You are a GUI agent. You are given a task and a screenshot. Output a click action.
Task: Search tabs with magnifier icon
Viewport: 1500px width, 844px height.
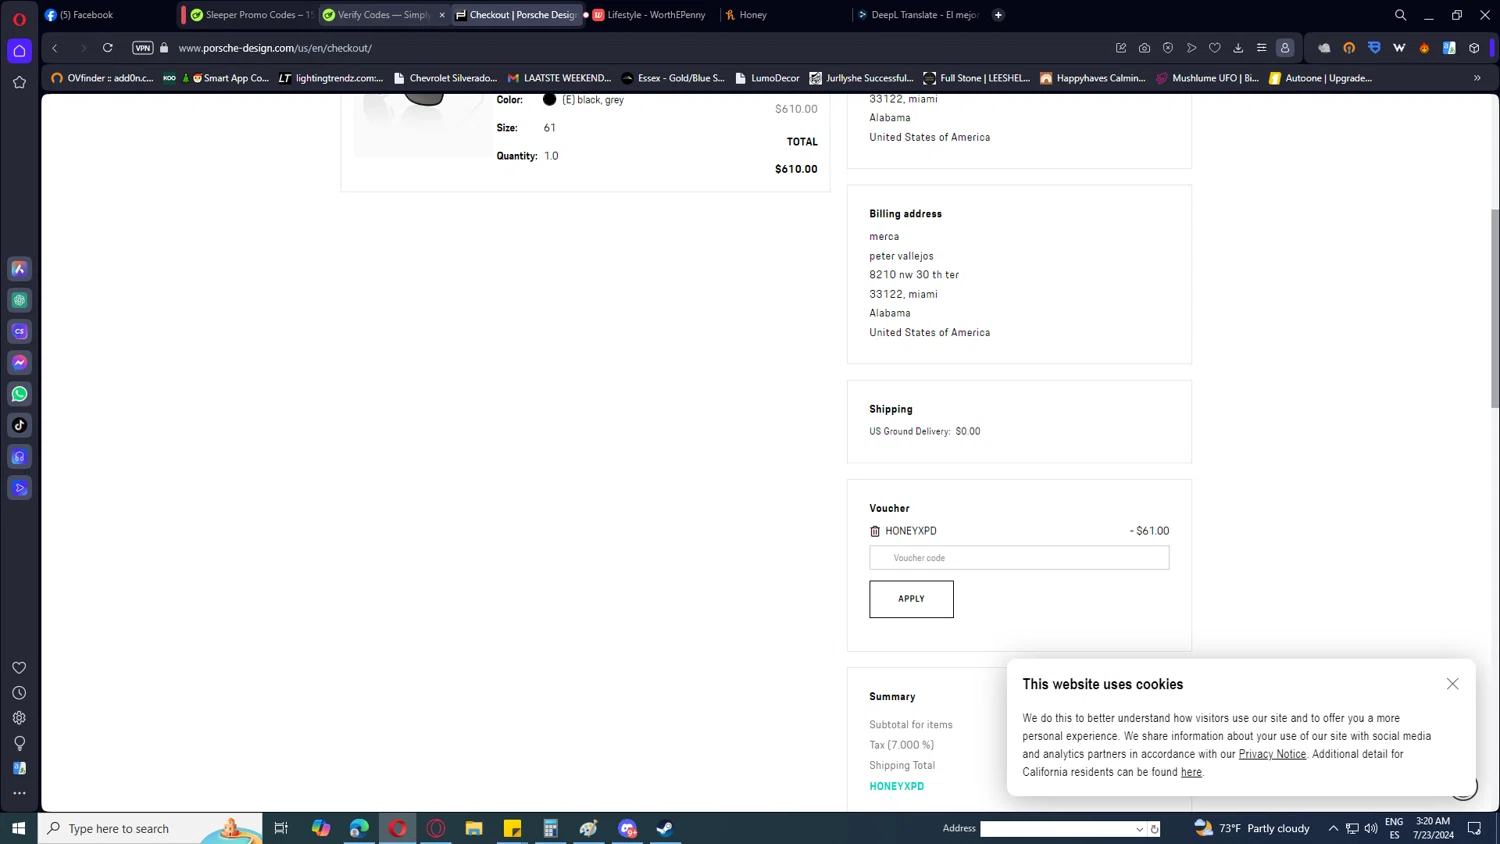[x=1400, y=15]
